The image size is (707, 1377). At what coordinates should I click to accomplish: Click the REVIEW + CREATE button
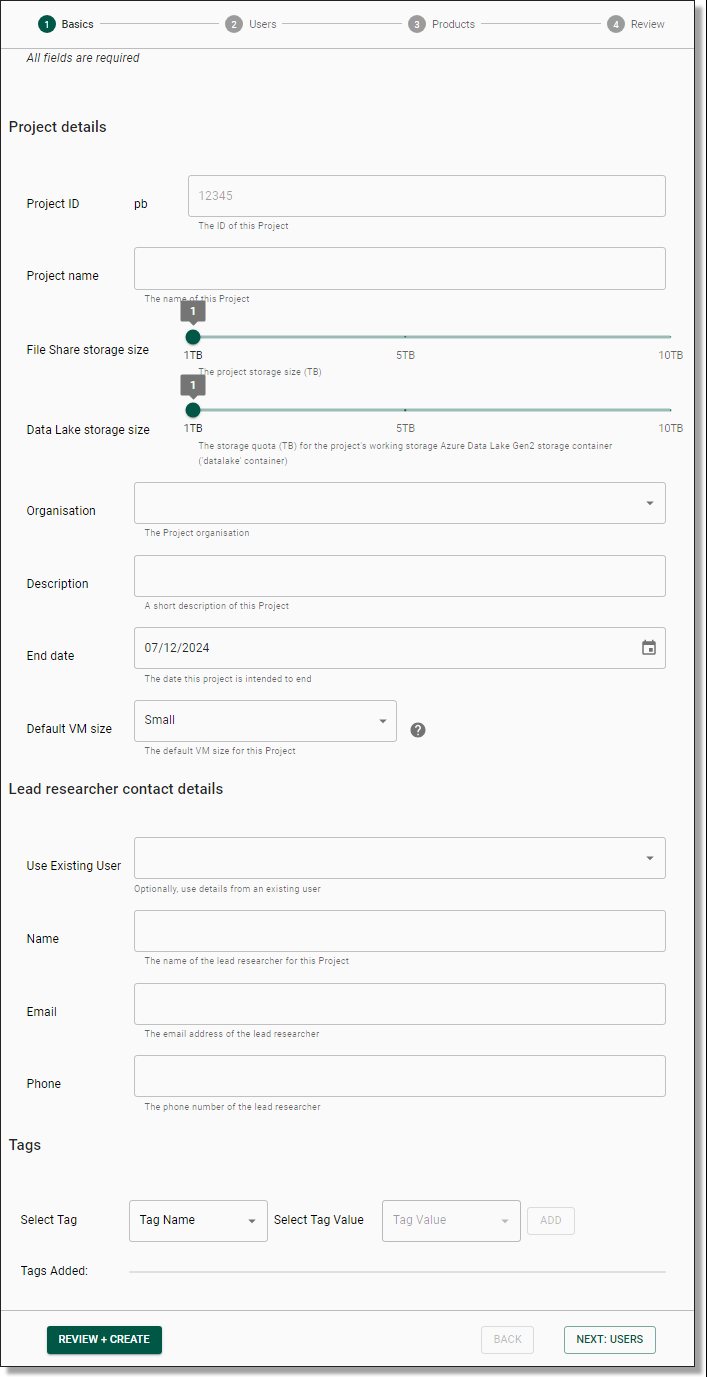[x=104, y=1339]
